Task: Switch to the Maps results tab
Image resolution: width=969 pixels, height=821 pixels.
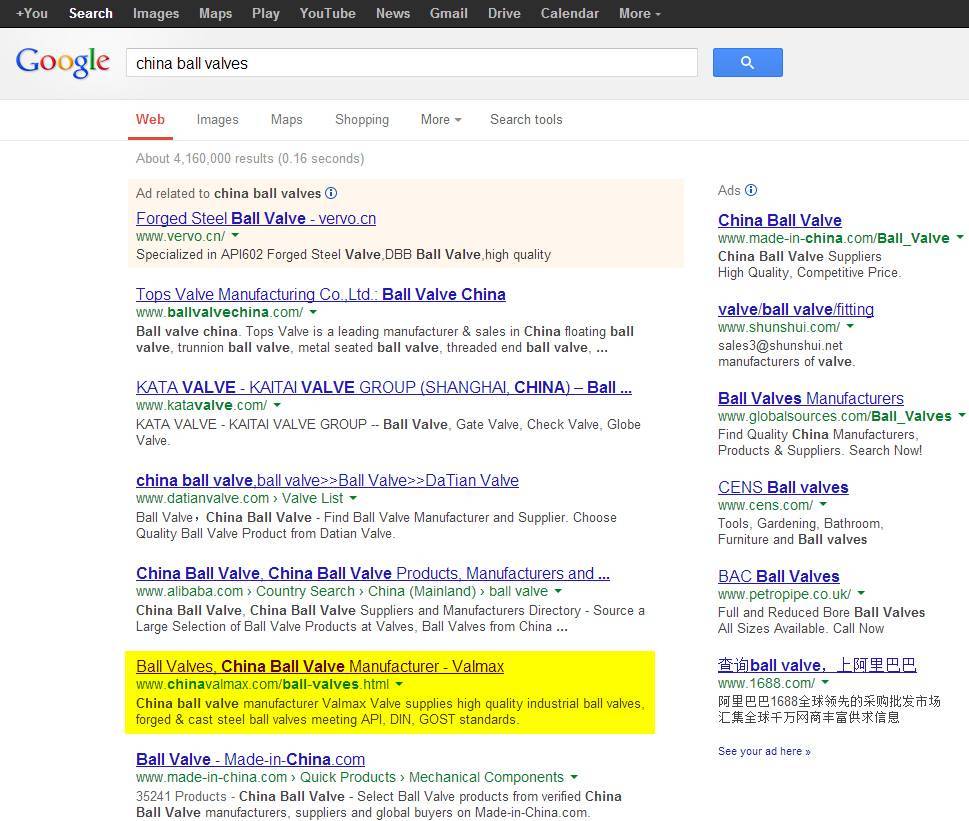Action: (x=287, y=119)
